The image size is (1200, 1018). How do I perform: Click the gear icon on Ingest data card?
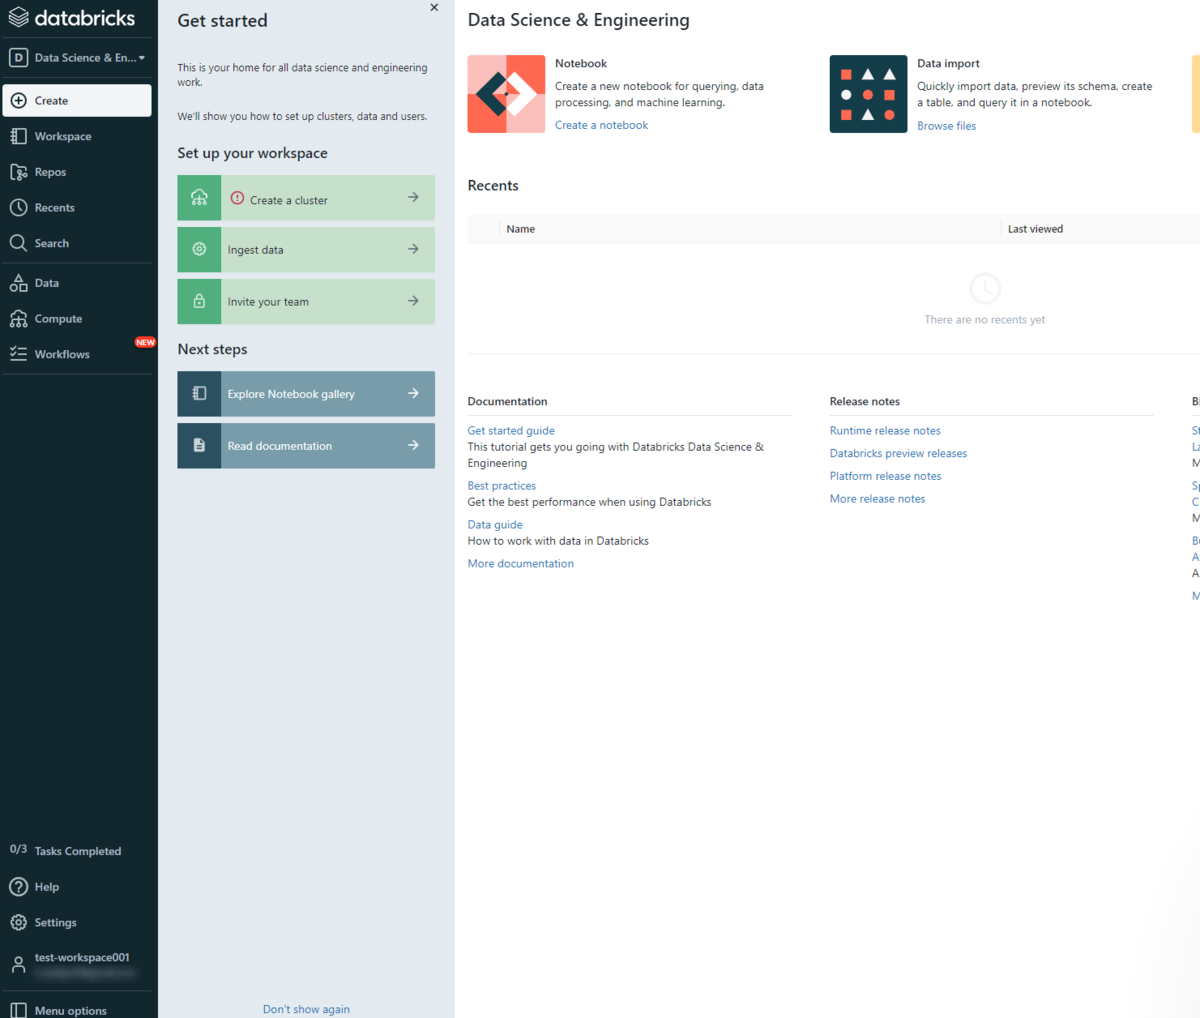(199, 250)
